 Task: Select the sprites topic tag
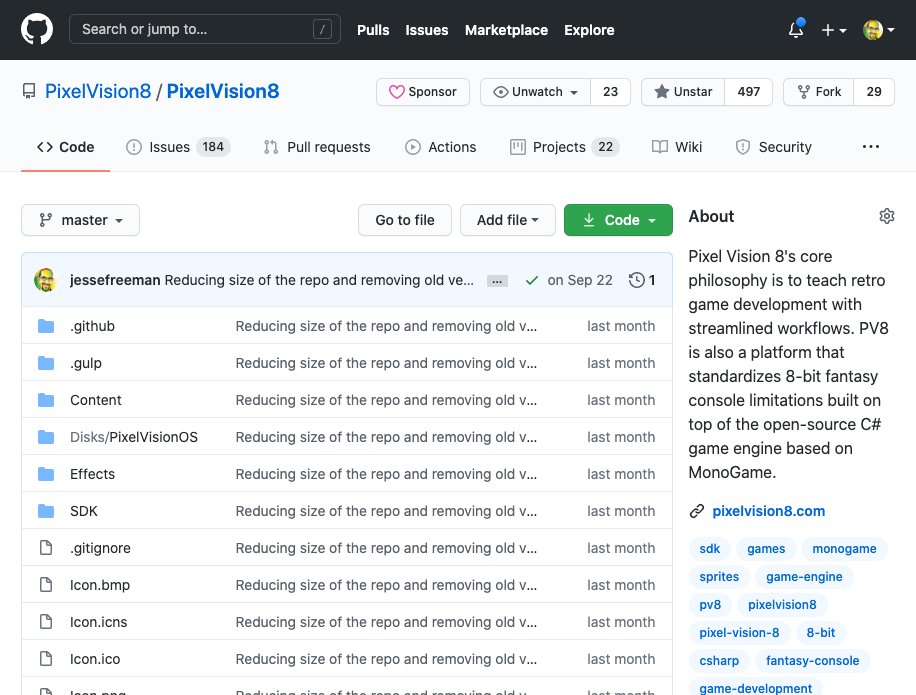click(x=719, y=577)
